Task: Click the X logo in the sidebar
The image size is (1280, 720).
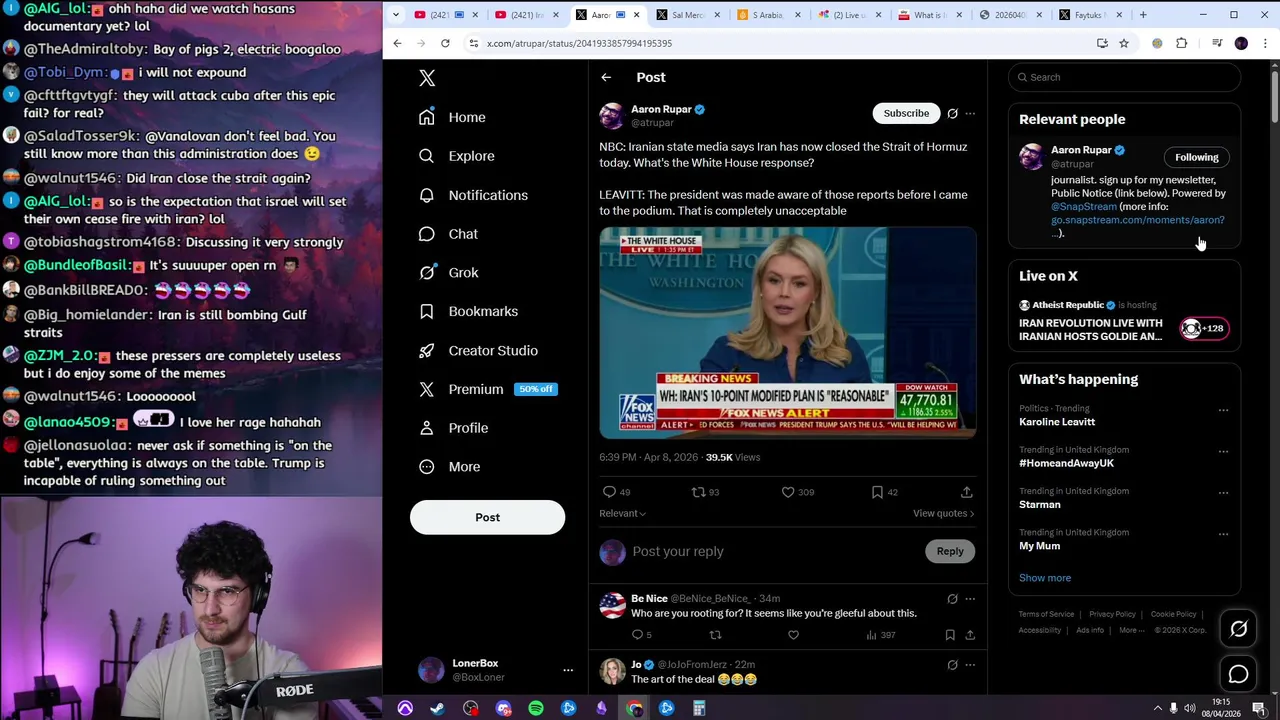Action: point(427,78)
